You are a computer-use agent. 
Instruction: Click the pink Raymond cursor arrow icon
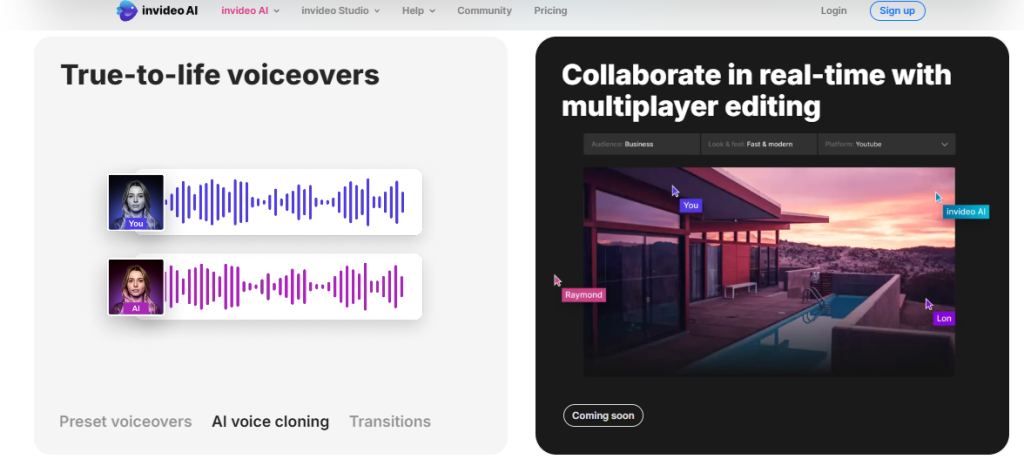click(558, 281)
